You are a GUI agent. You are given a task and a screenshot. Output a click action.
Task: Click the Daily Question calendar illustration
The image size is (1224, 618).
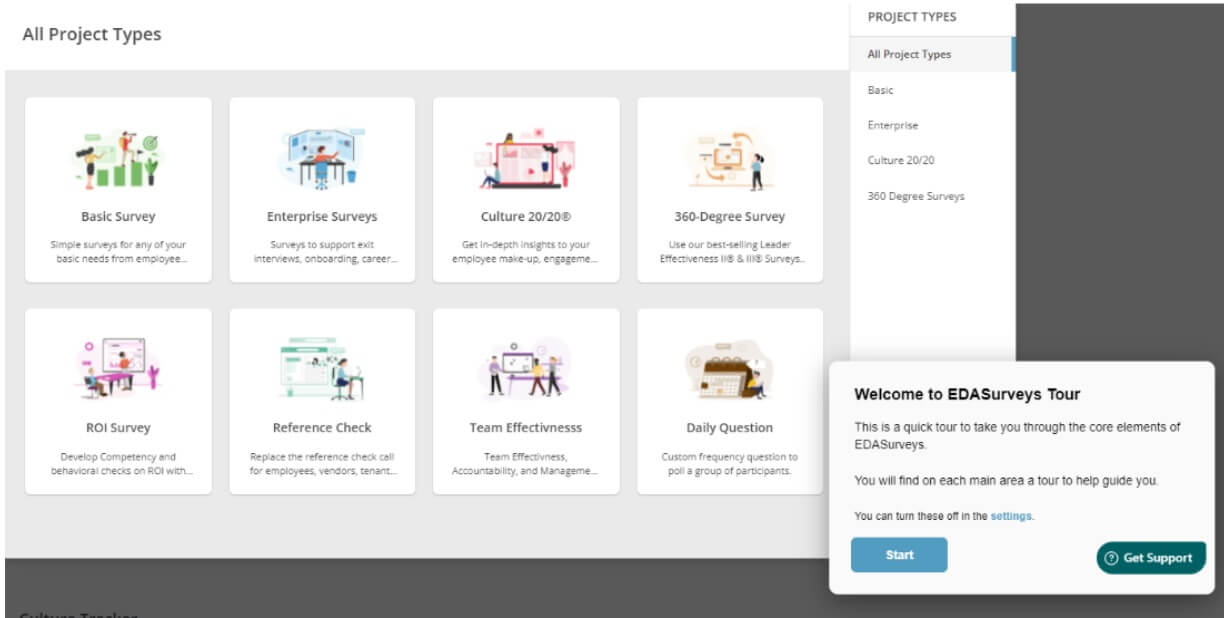click(729, 370)
